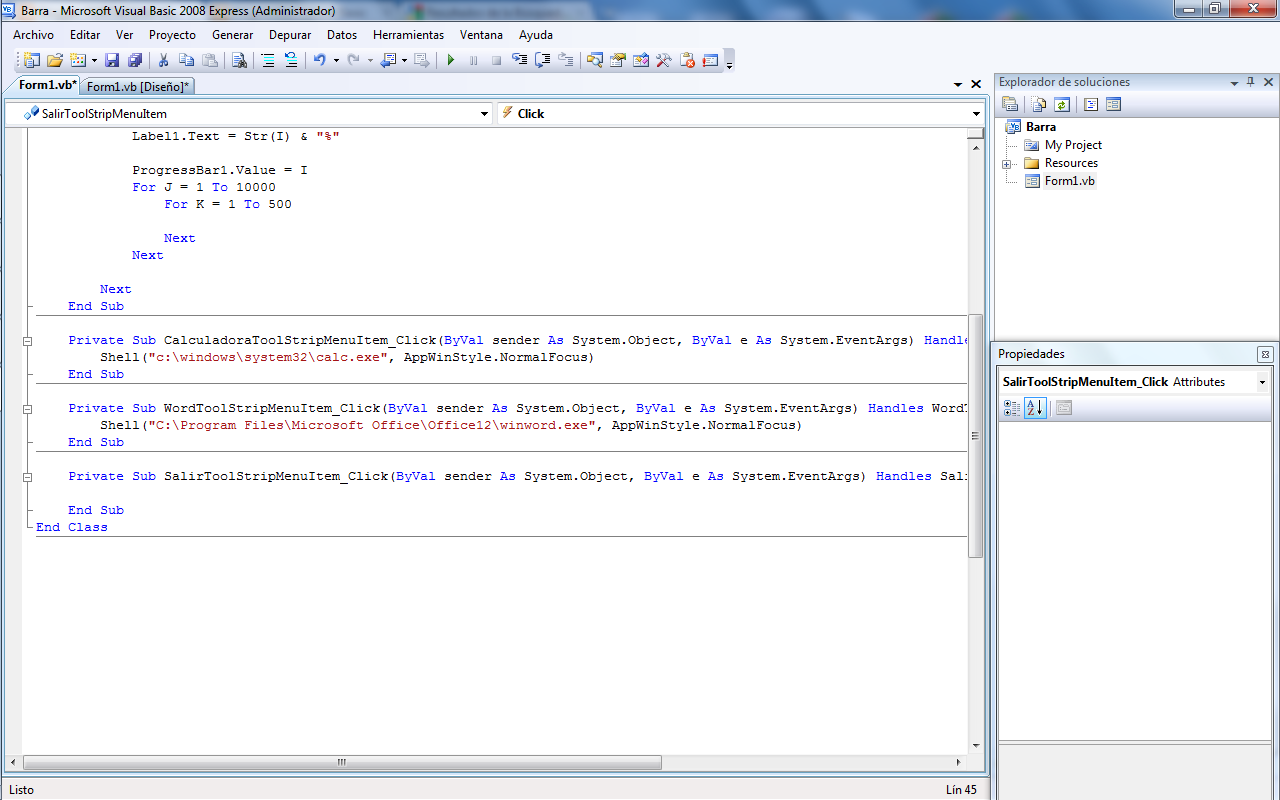Image resolution: width=1280 pixels, height=800 pixels.
Task: Click the Open File folder icon
Action: click(55, 60)
